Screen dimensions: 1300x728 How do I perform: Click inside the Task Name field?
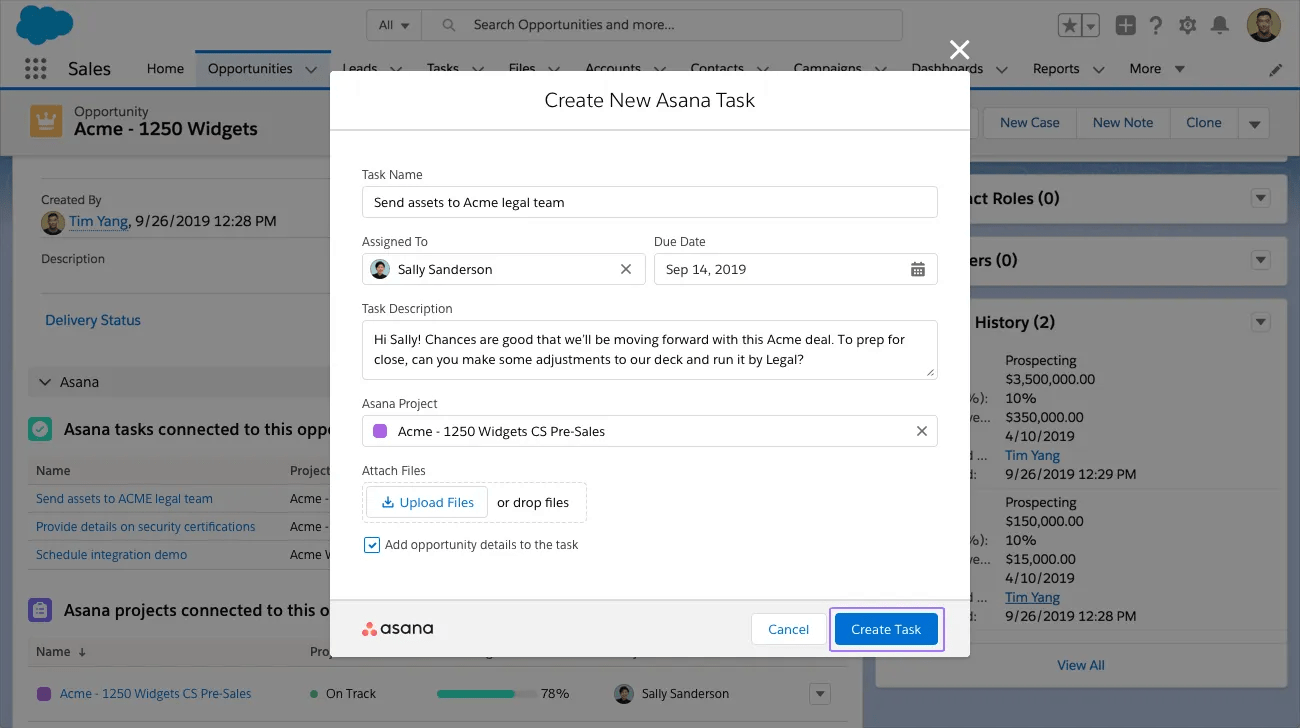[650, 201]
